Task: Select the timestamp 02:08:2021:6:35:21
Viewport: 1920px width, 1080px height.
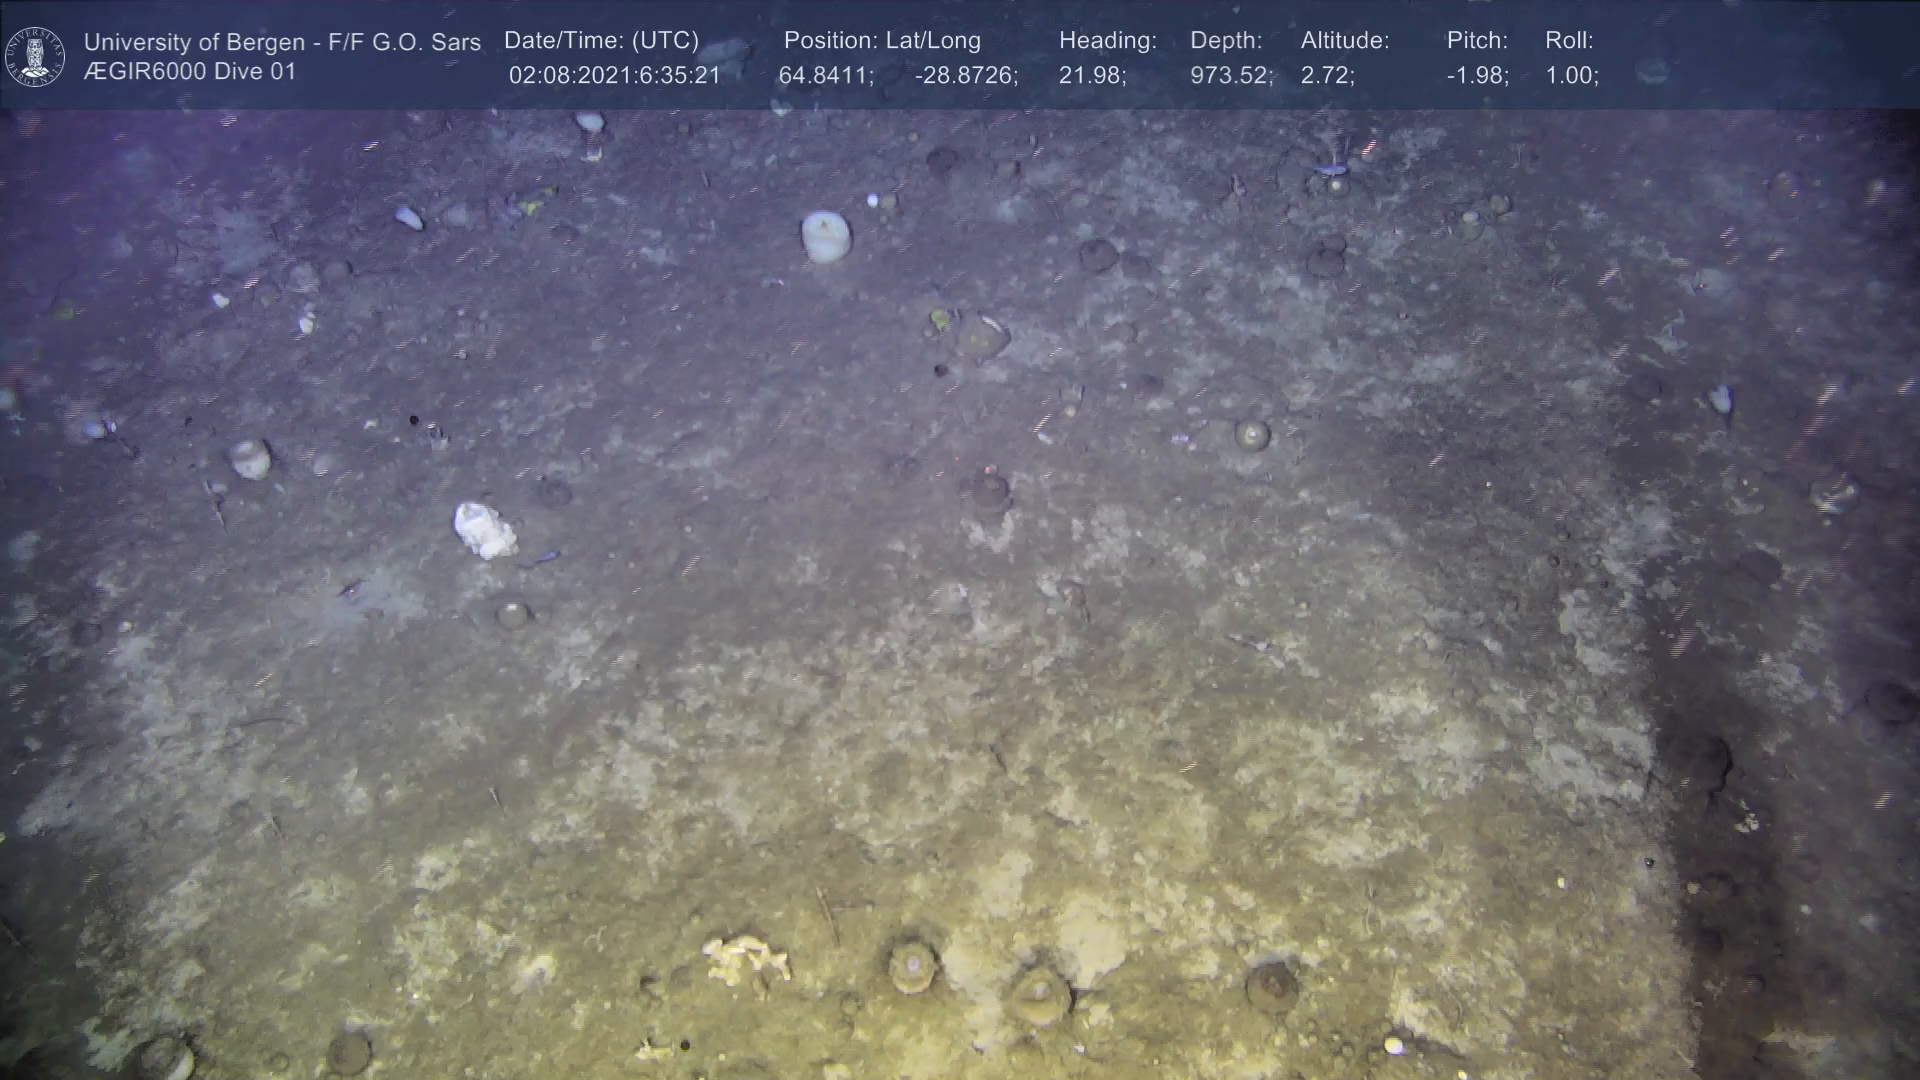Action: click(x=614, y=76)
